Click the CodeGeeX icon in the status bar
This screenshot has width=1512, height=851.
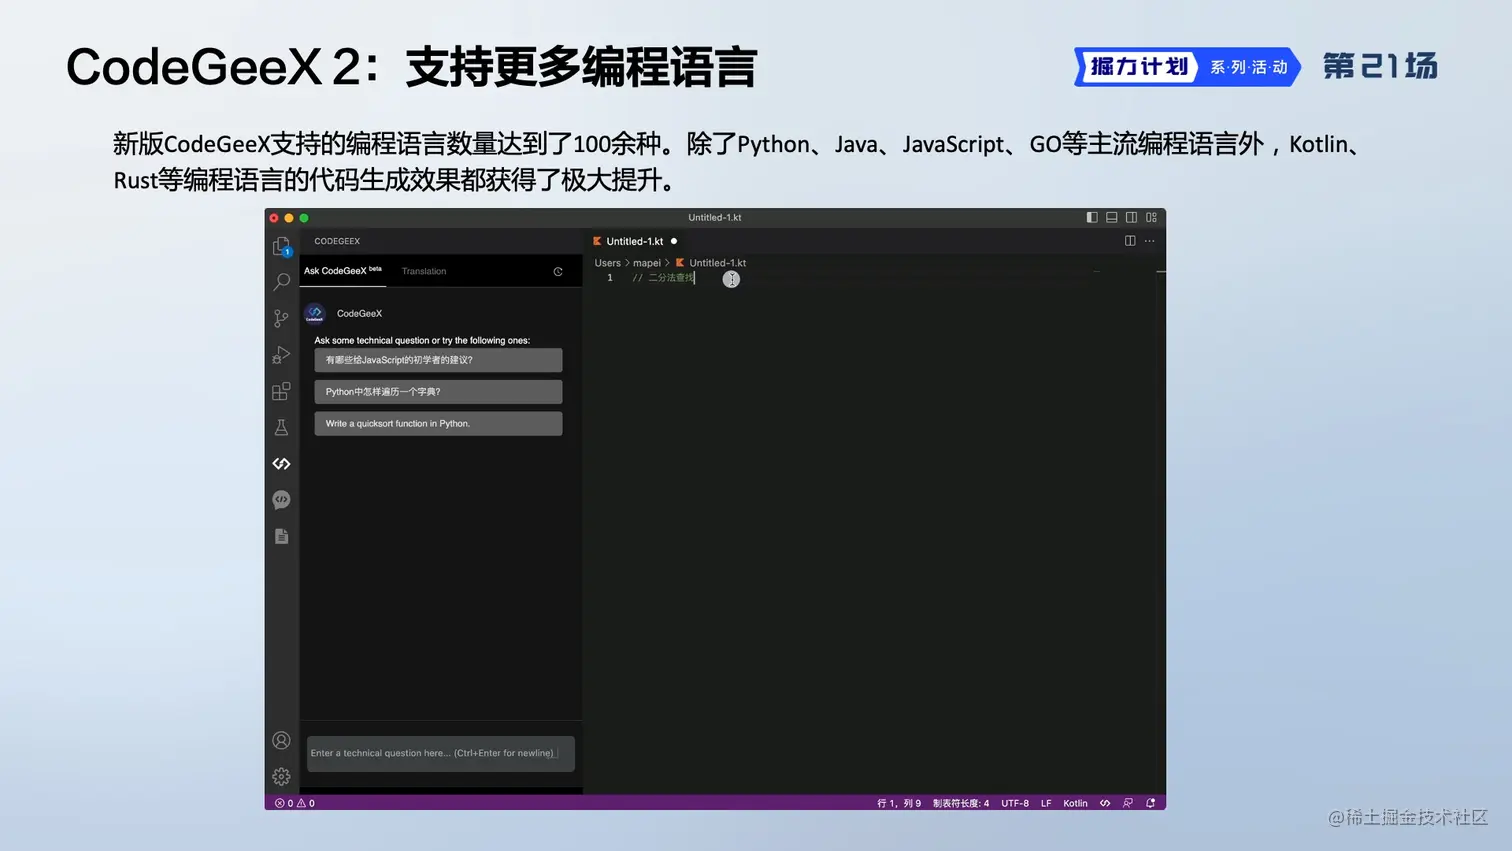coord(1105,803)
